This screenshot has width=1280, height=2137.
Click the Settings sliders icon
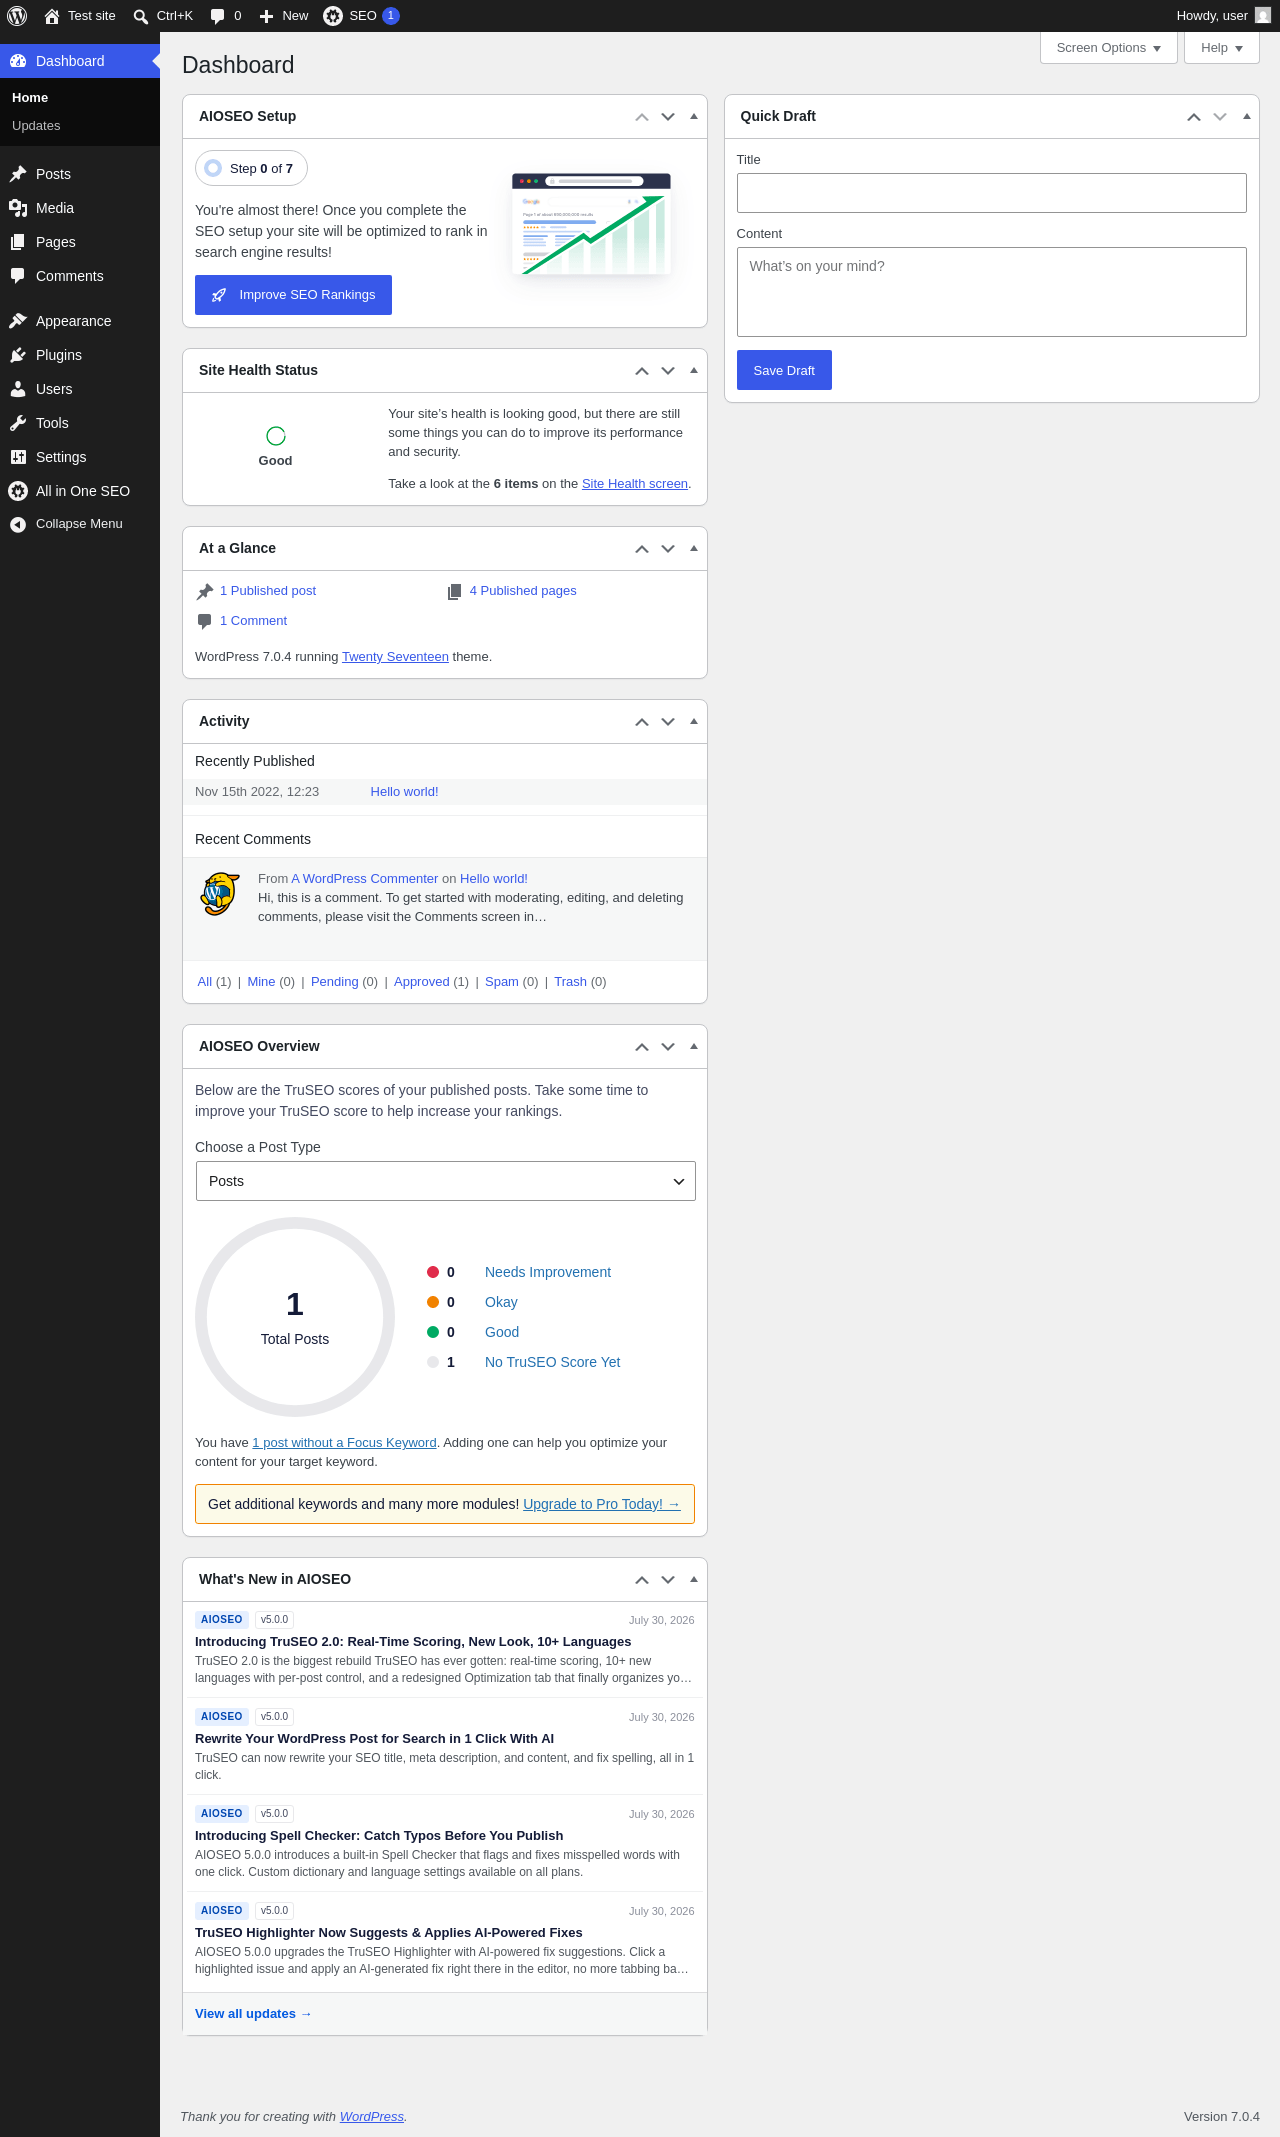[x=18, y=457]
